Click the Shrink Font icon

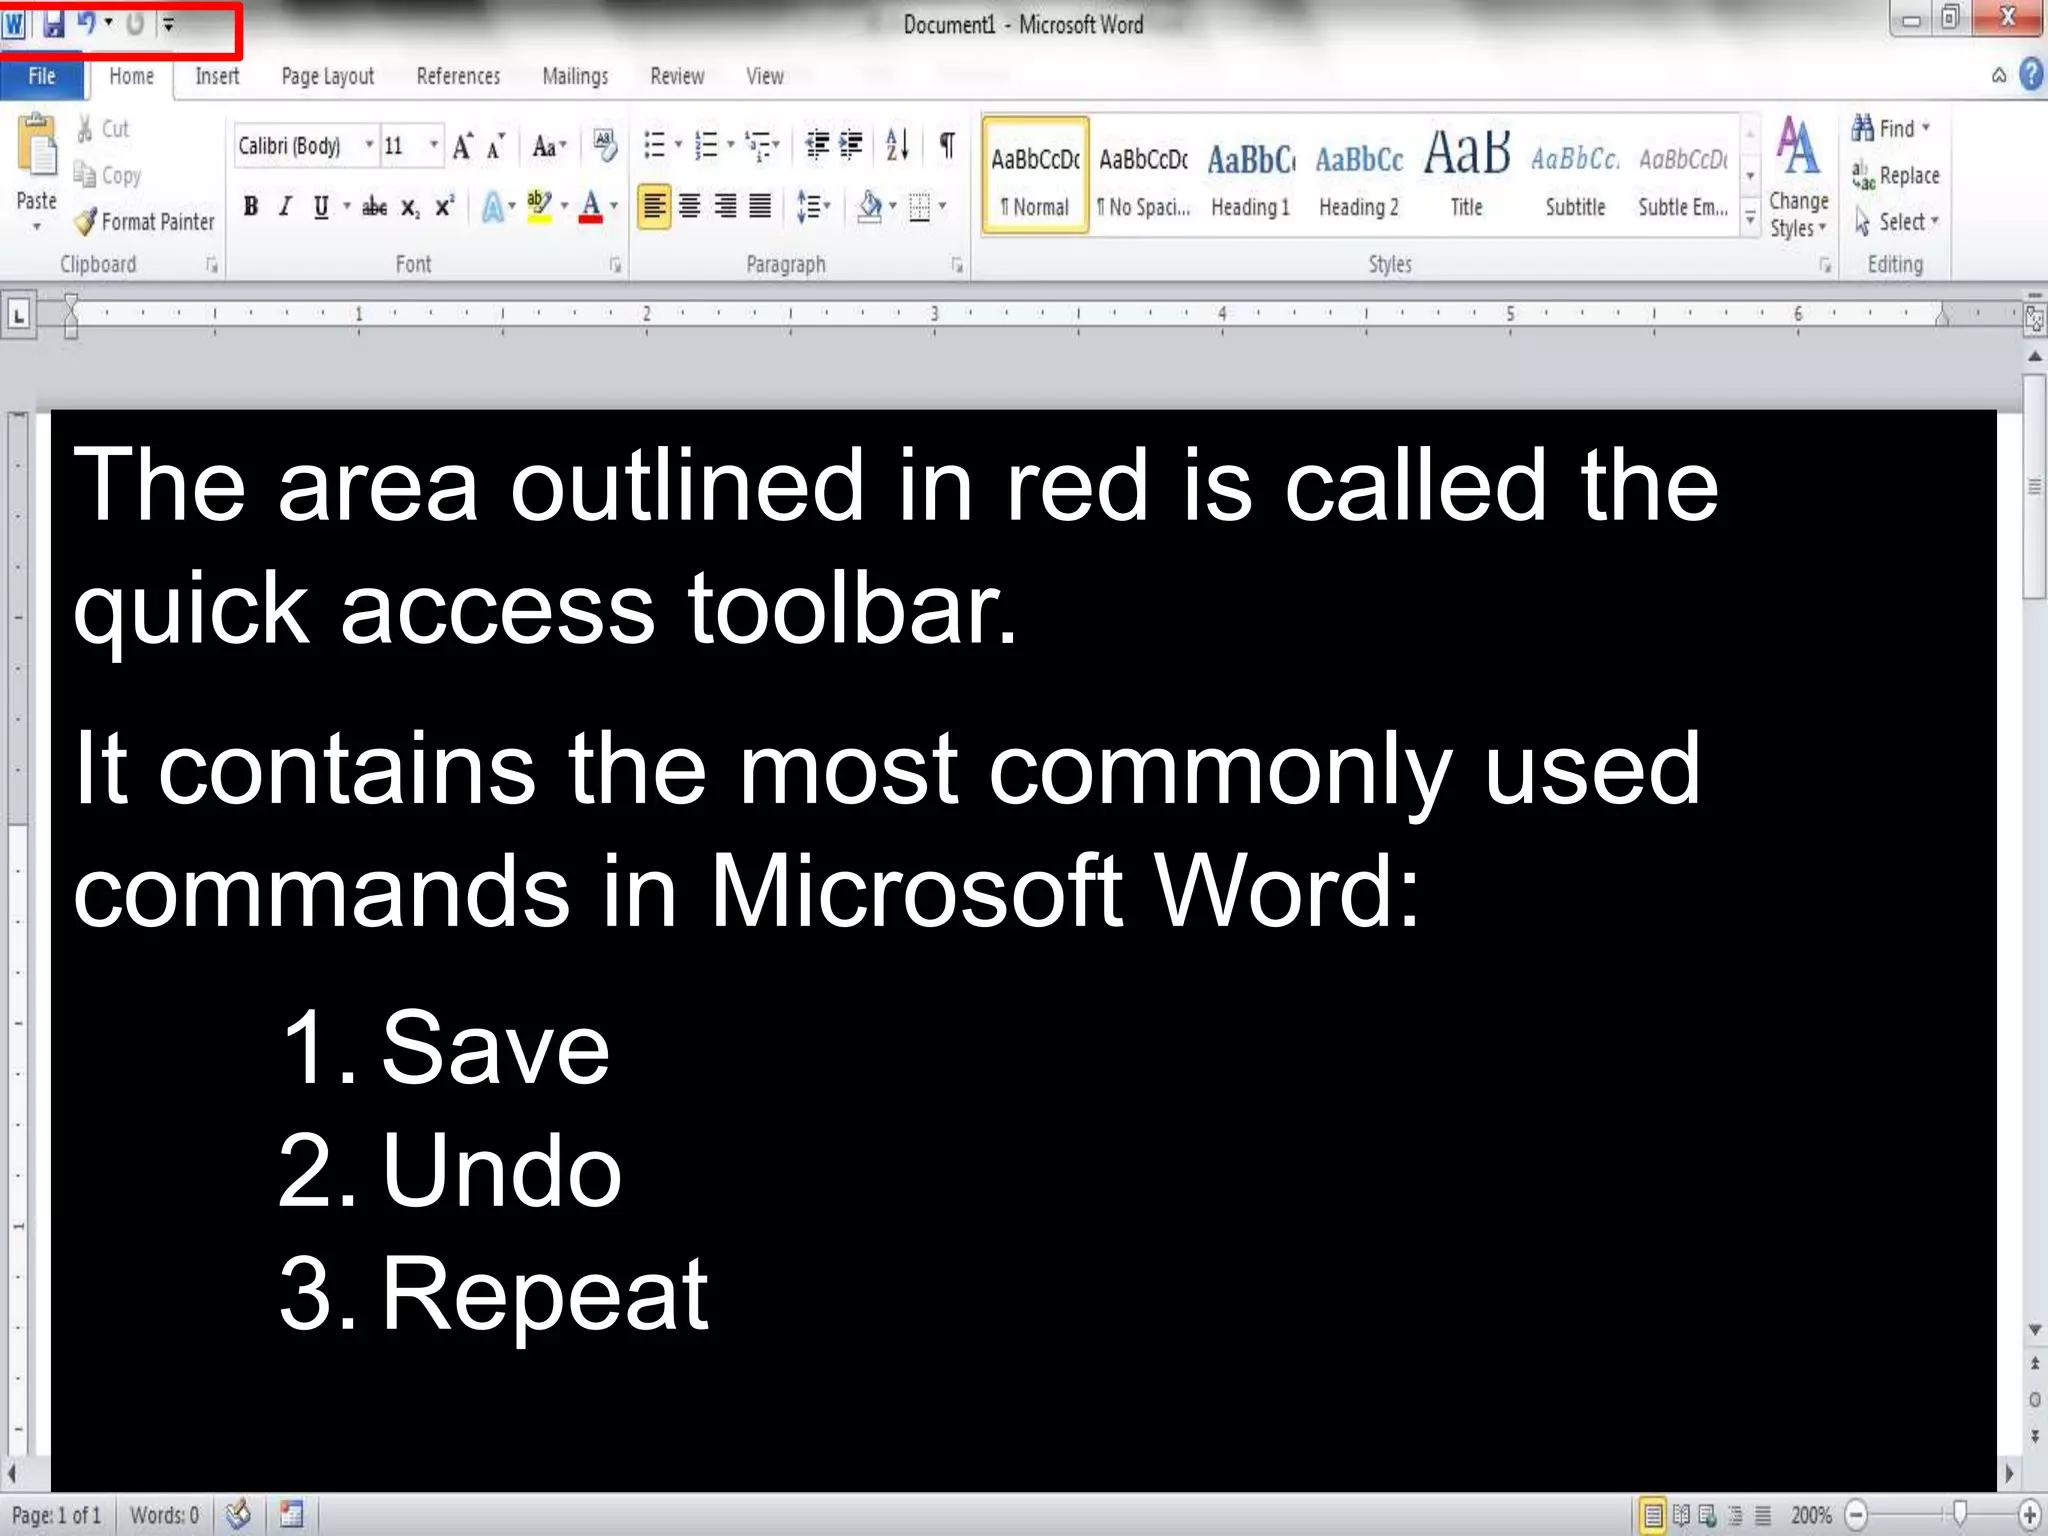pos(495,147)
